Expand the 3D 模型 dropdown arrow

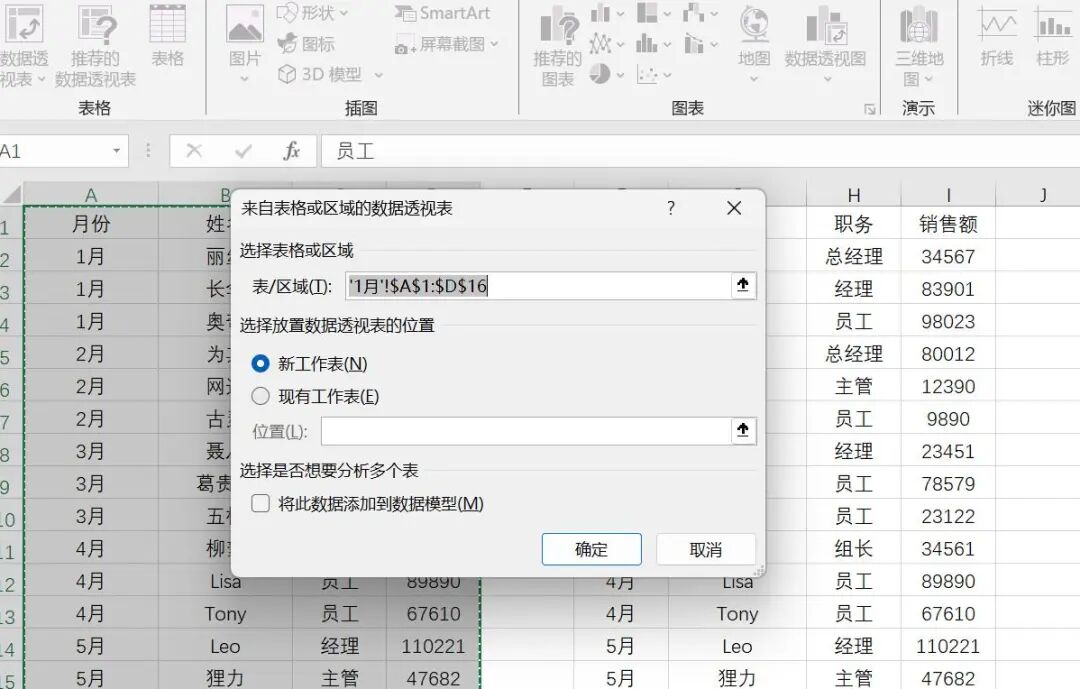pyautogui.click(x=378, y=74)
